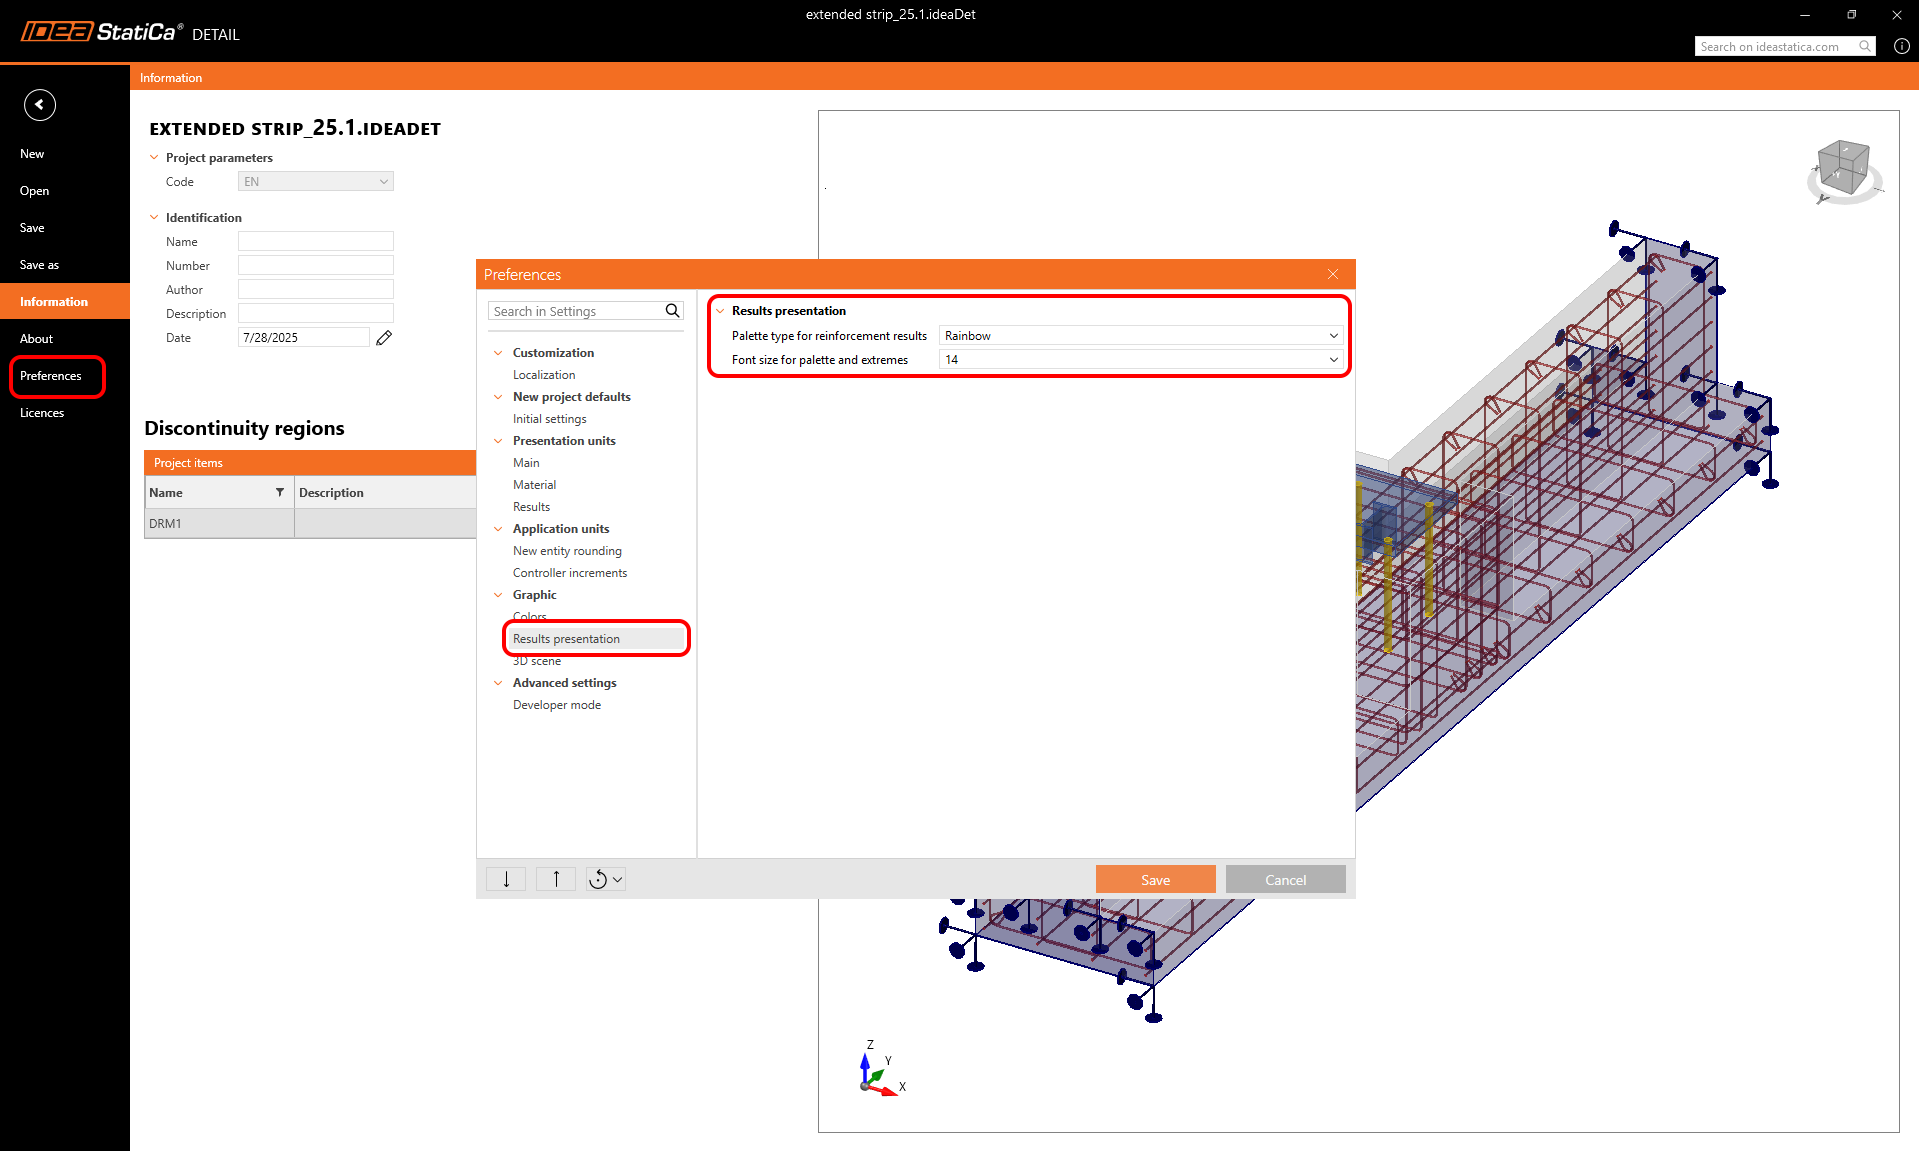The width and height of the screenshot is (1919, 1151).
Task: Click the magnifier in Search in Settings
Action: [x=673, y=311]
